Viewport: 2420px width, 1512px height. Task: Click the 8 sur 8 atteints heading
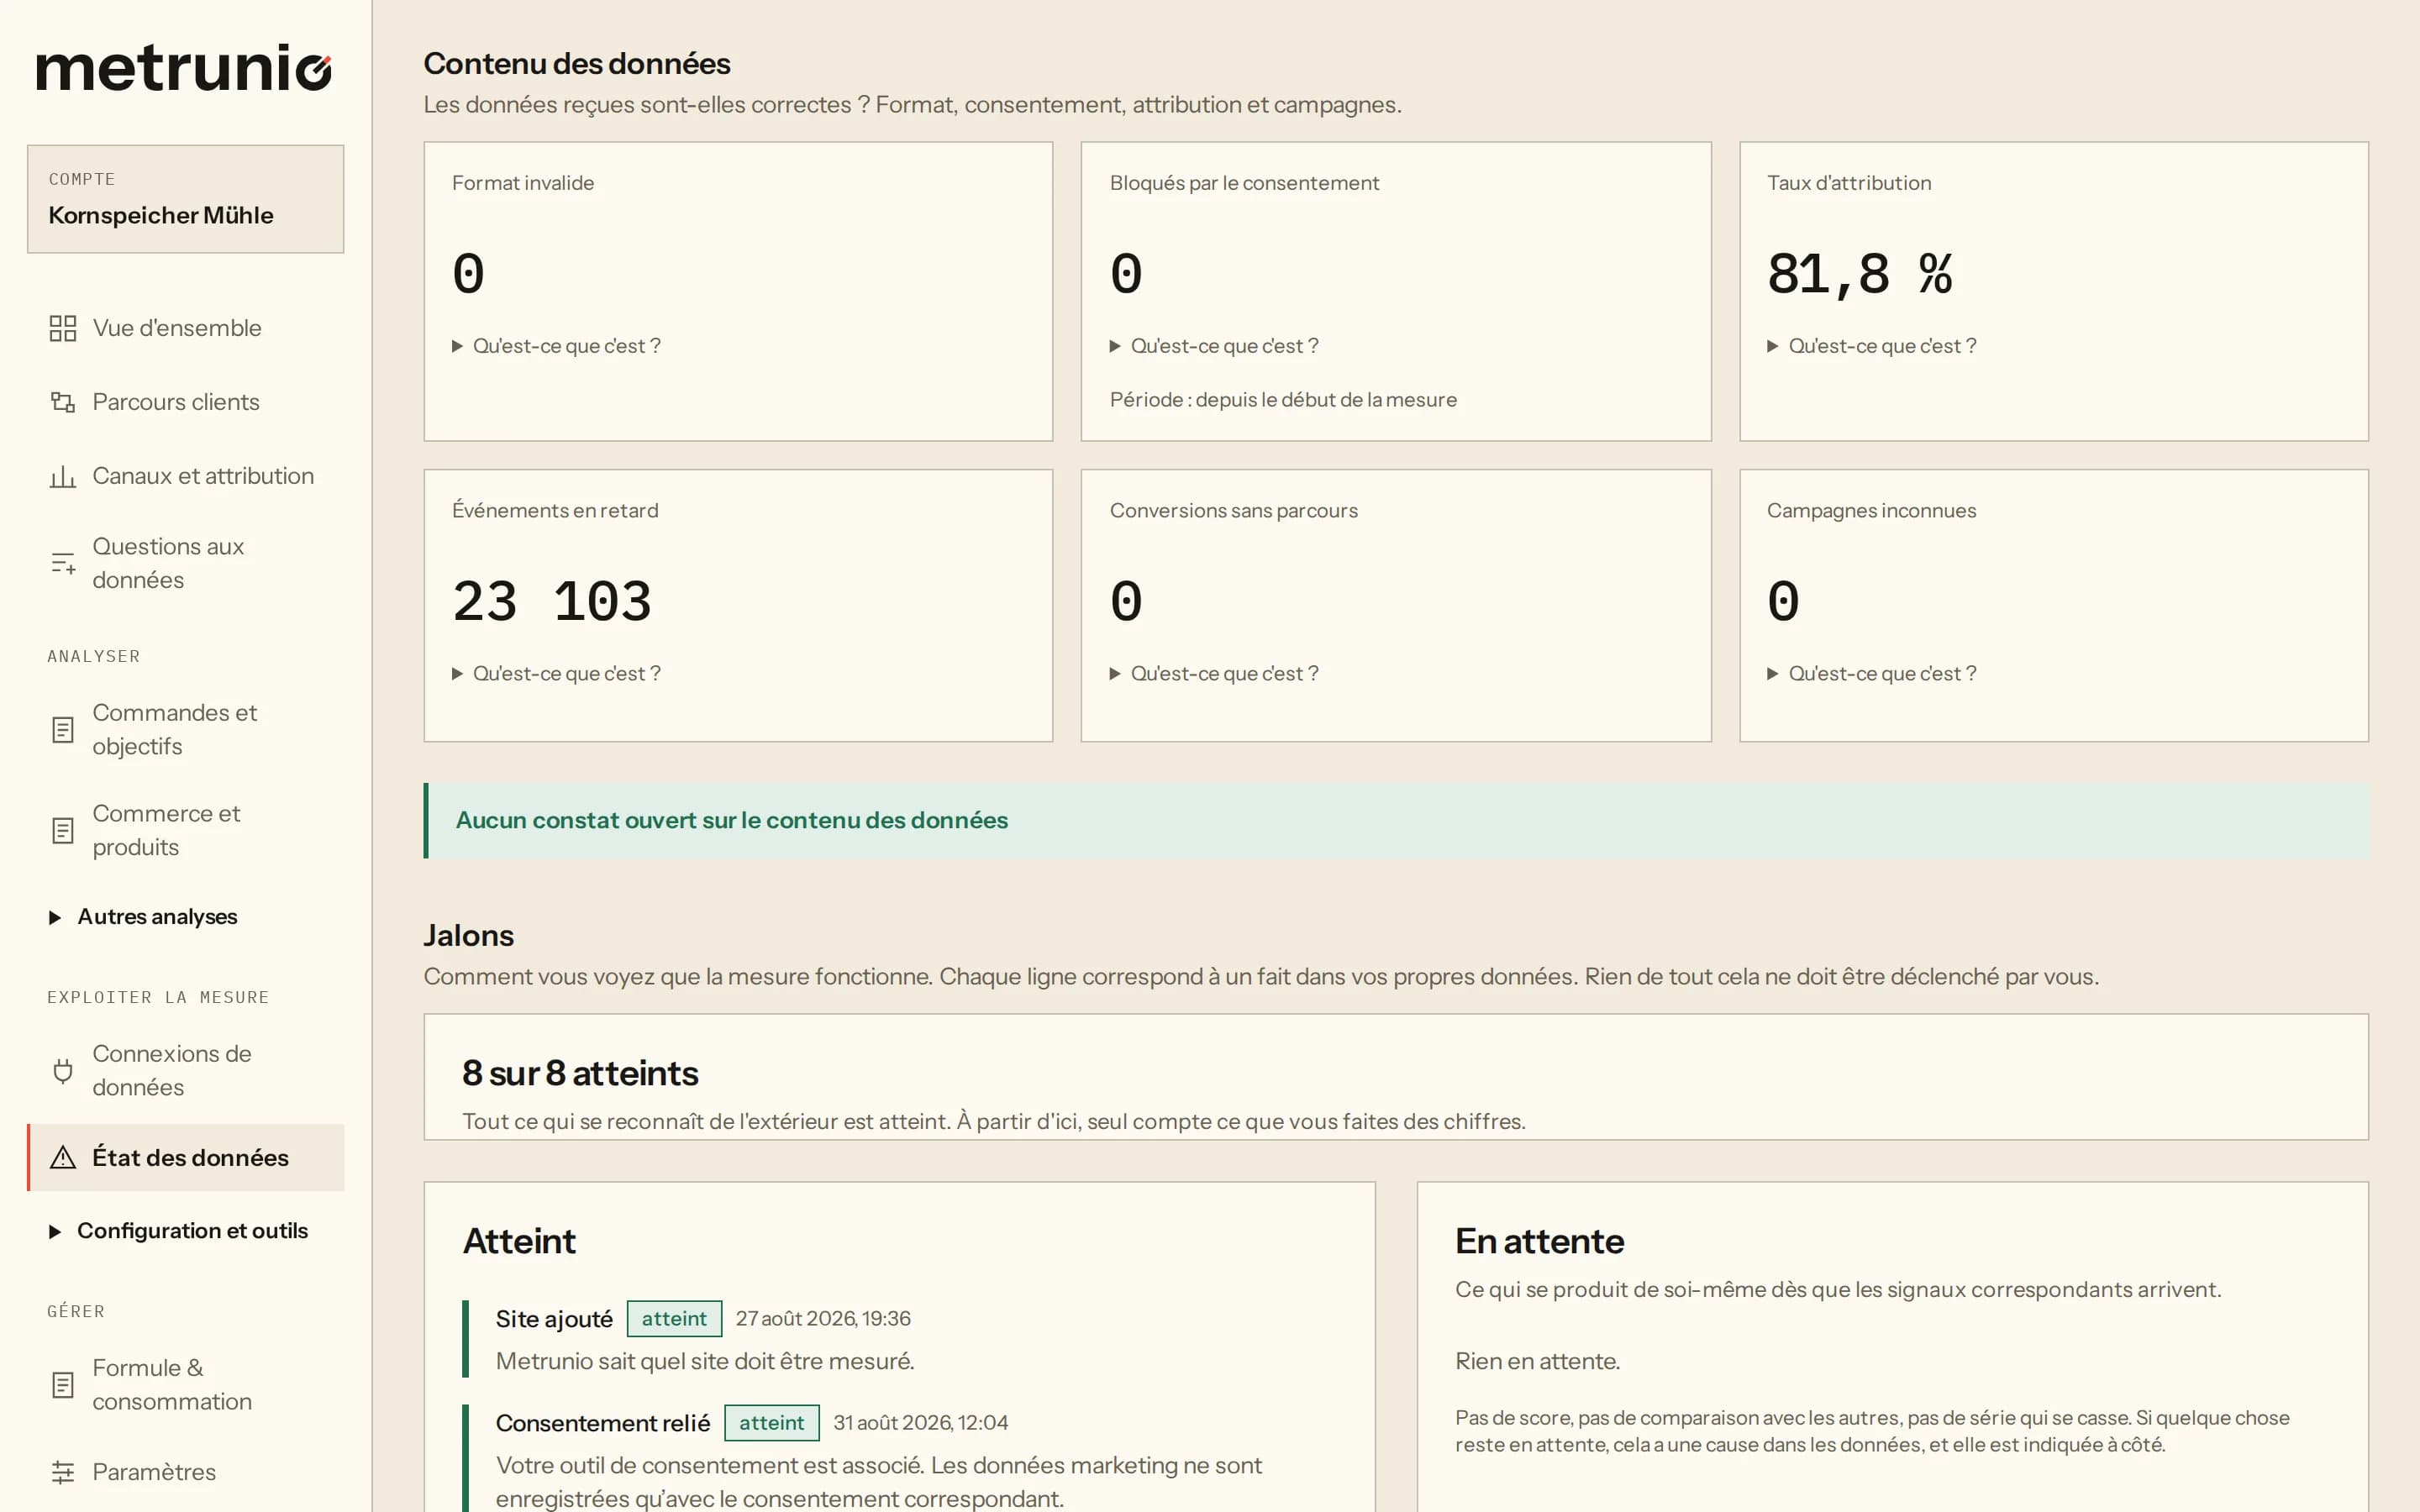pyautogui.click(x=580, y=1073)
